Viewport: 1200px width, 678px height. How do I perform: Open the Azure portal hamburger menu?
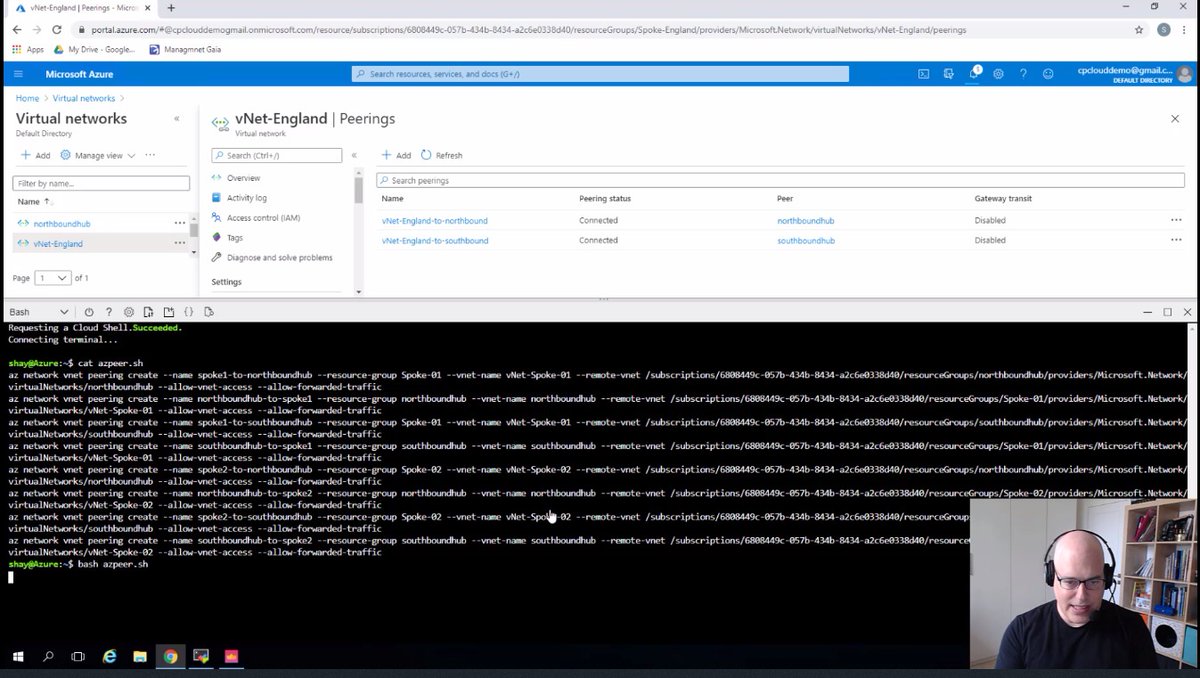pyautogui.click(x=18, y=74)
